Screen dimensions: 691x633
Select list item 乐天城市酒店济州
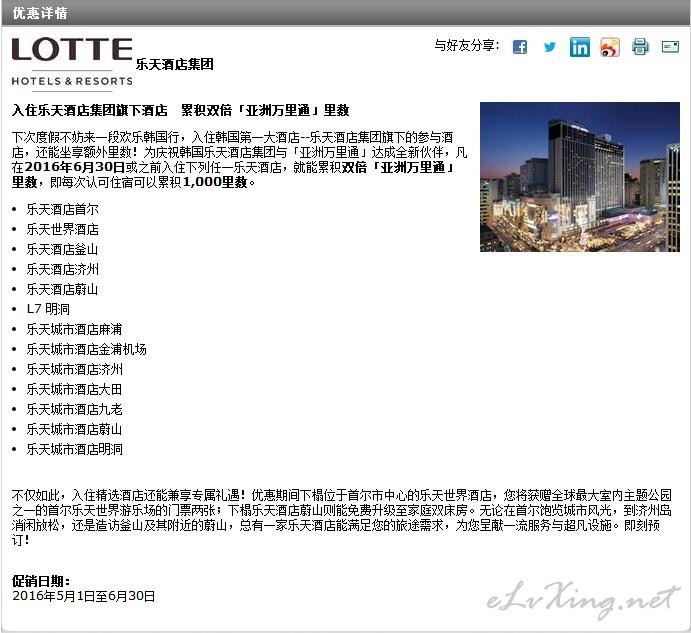[x=74, y=369]
